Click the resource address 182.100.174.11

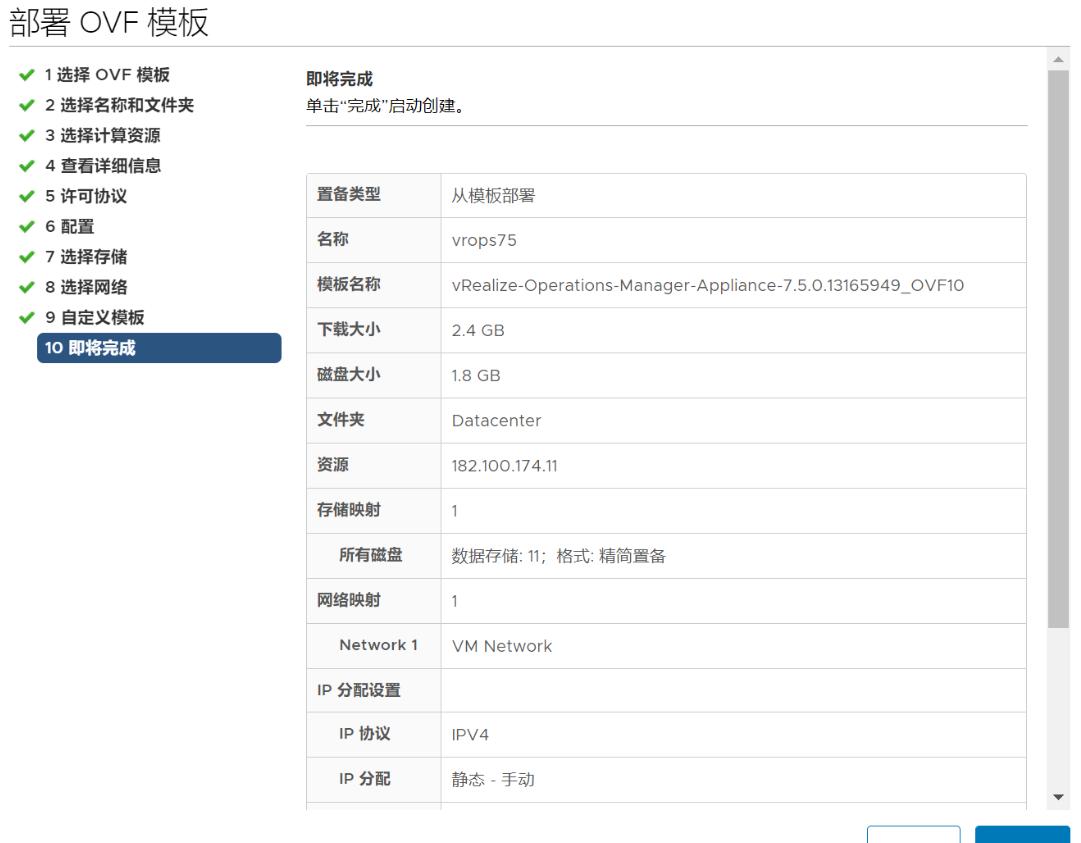coord(505,466)
